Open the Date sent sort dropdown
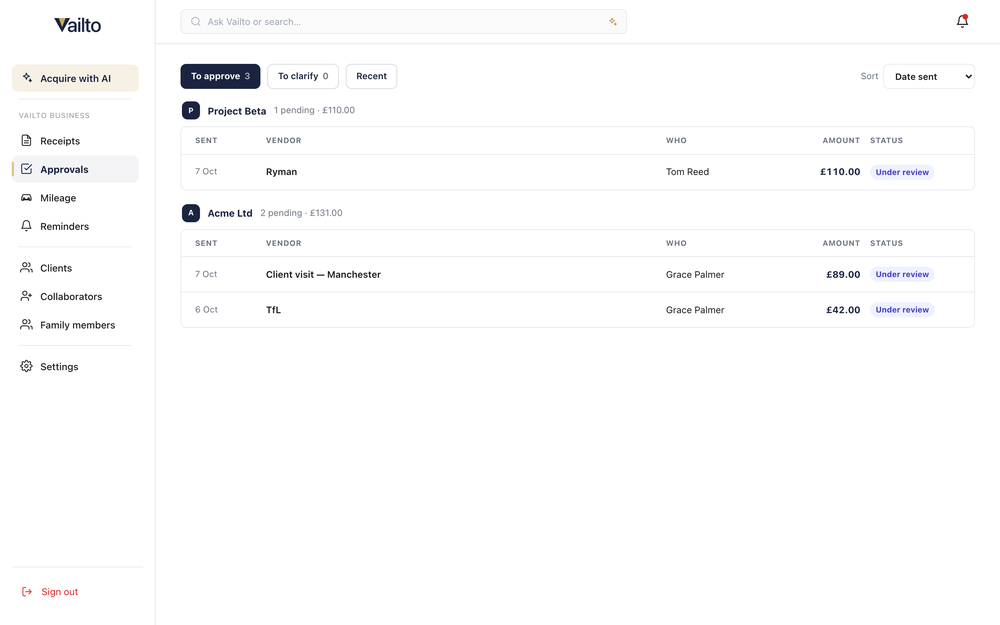Viewport: 1000px width, 625px height. tap(929, 77)
